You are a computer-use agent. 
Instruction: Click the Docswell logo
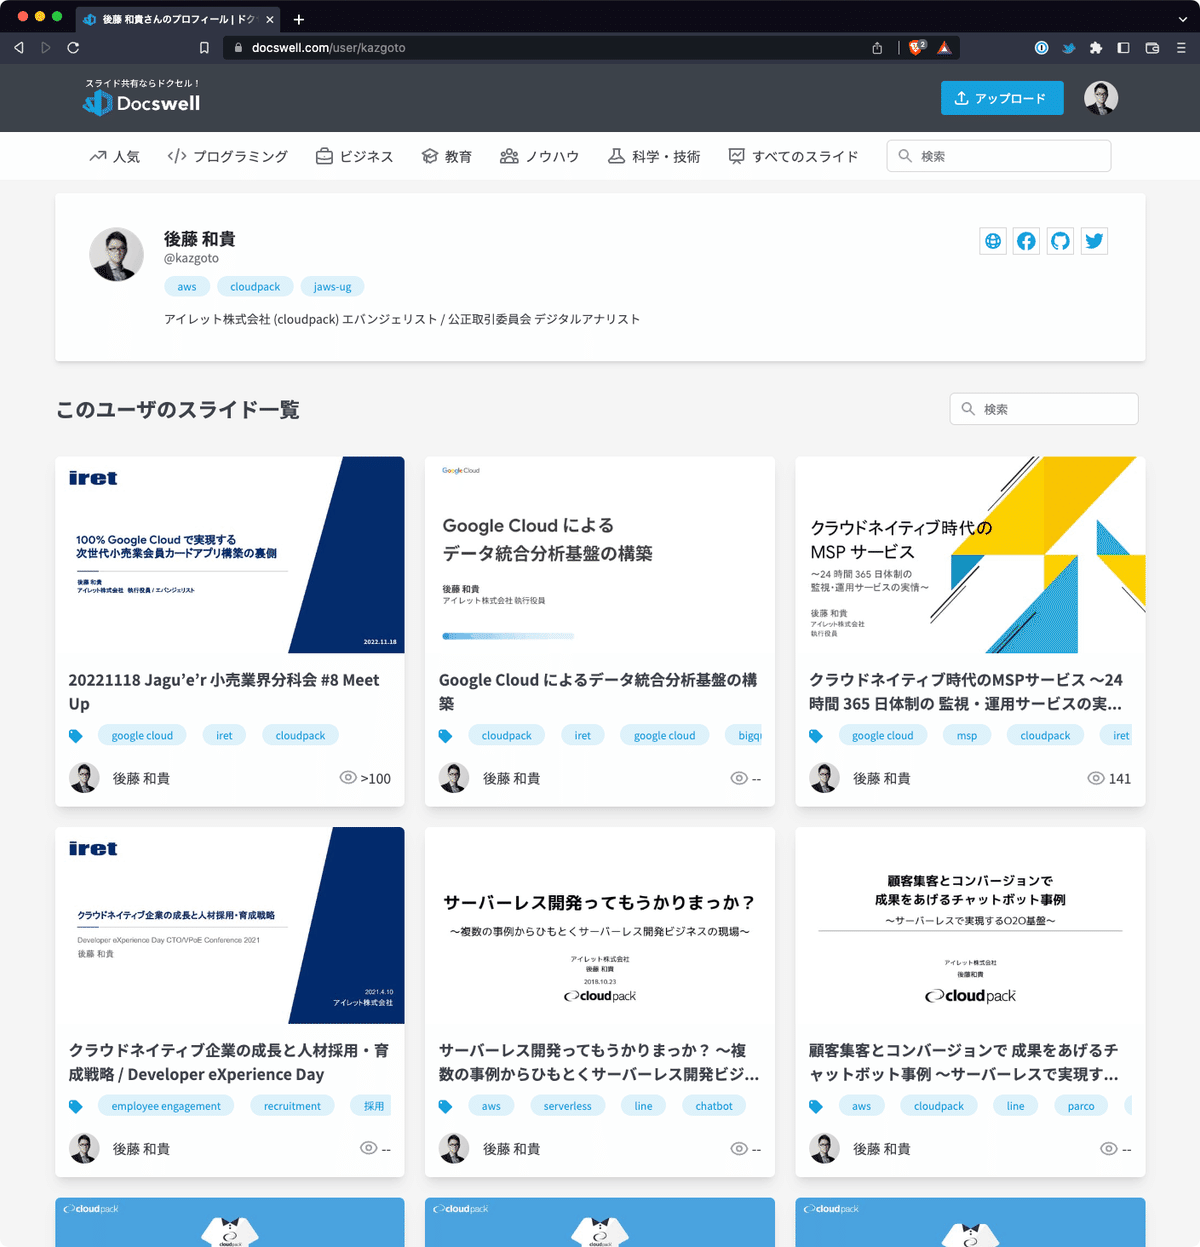pos(141,102)
